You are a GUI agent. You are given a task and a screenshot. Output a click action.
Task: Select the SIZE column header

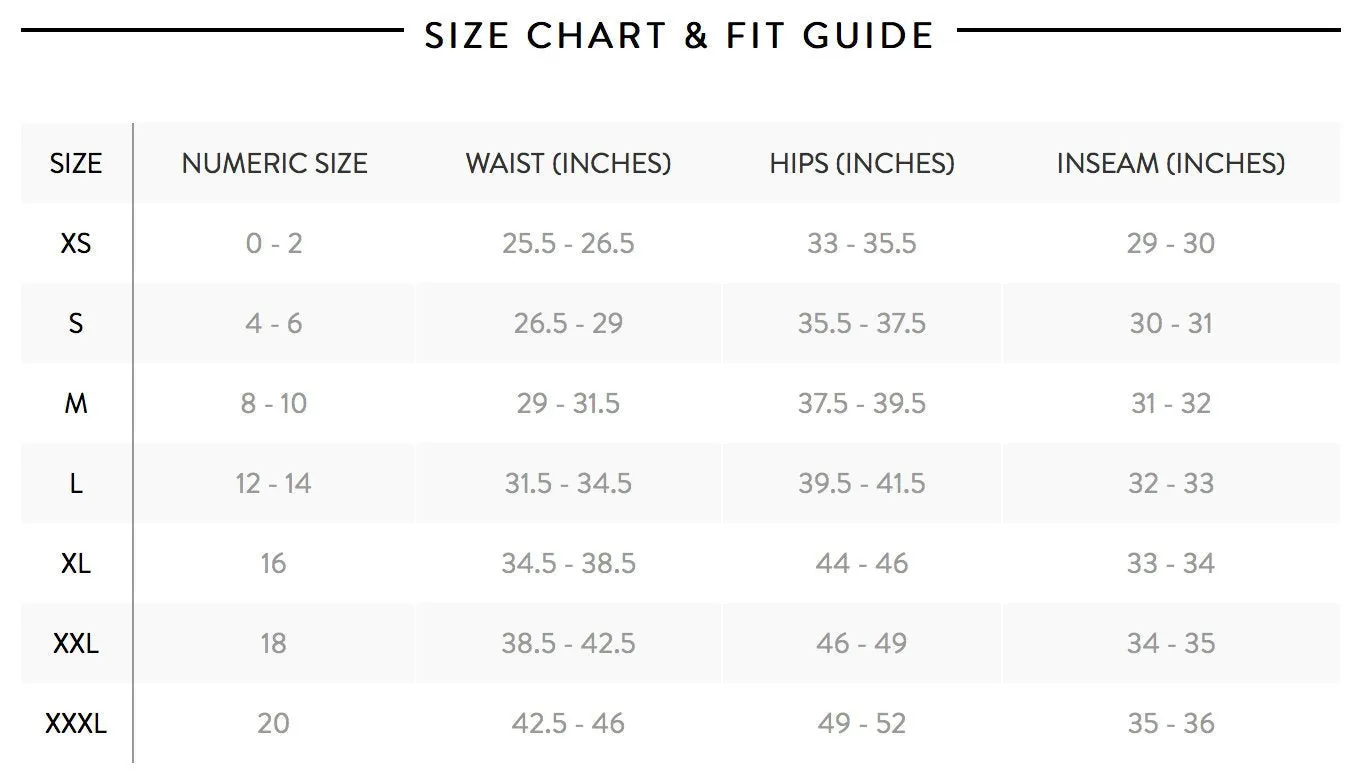coord(76,163)
